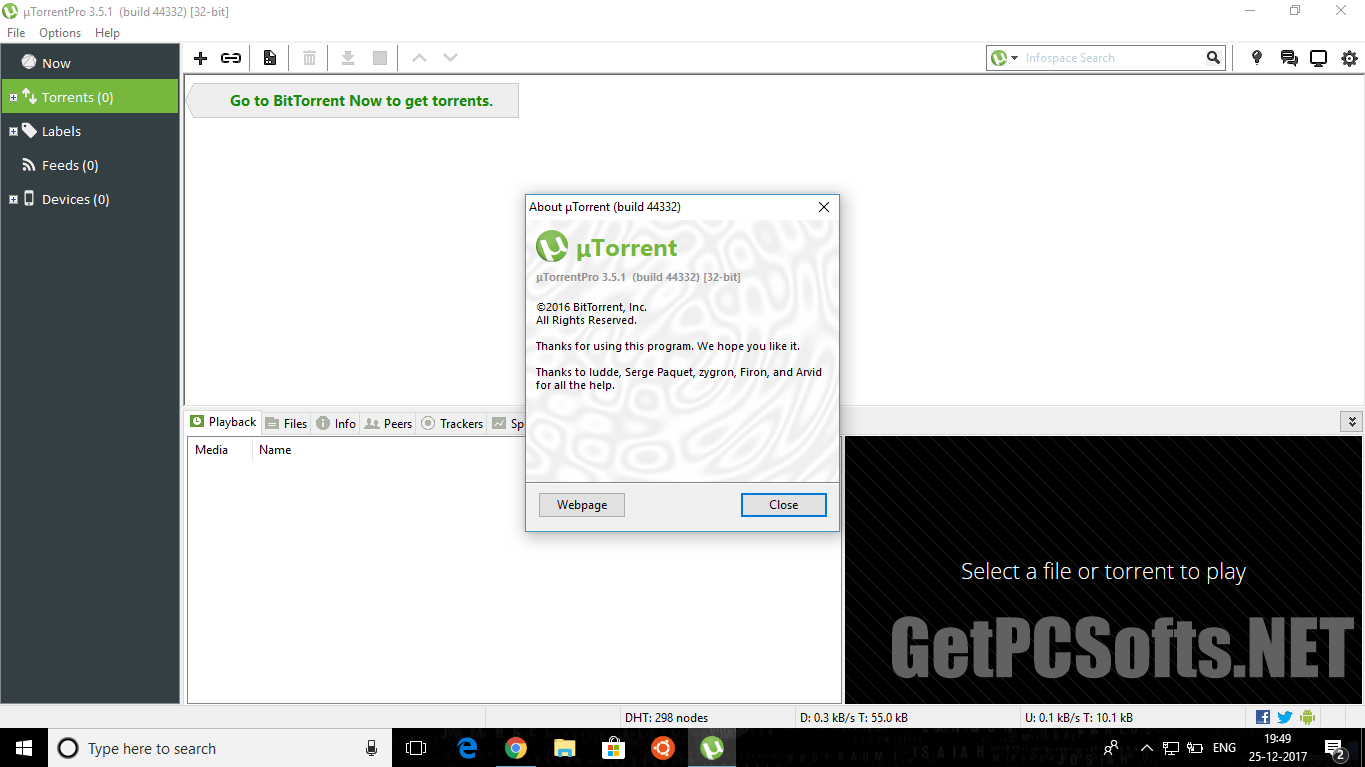Click the Media column header
The height and width of the screenshot is (767, 1365).
coord(220,450)
